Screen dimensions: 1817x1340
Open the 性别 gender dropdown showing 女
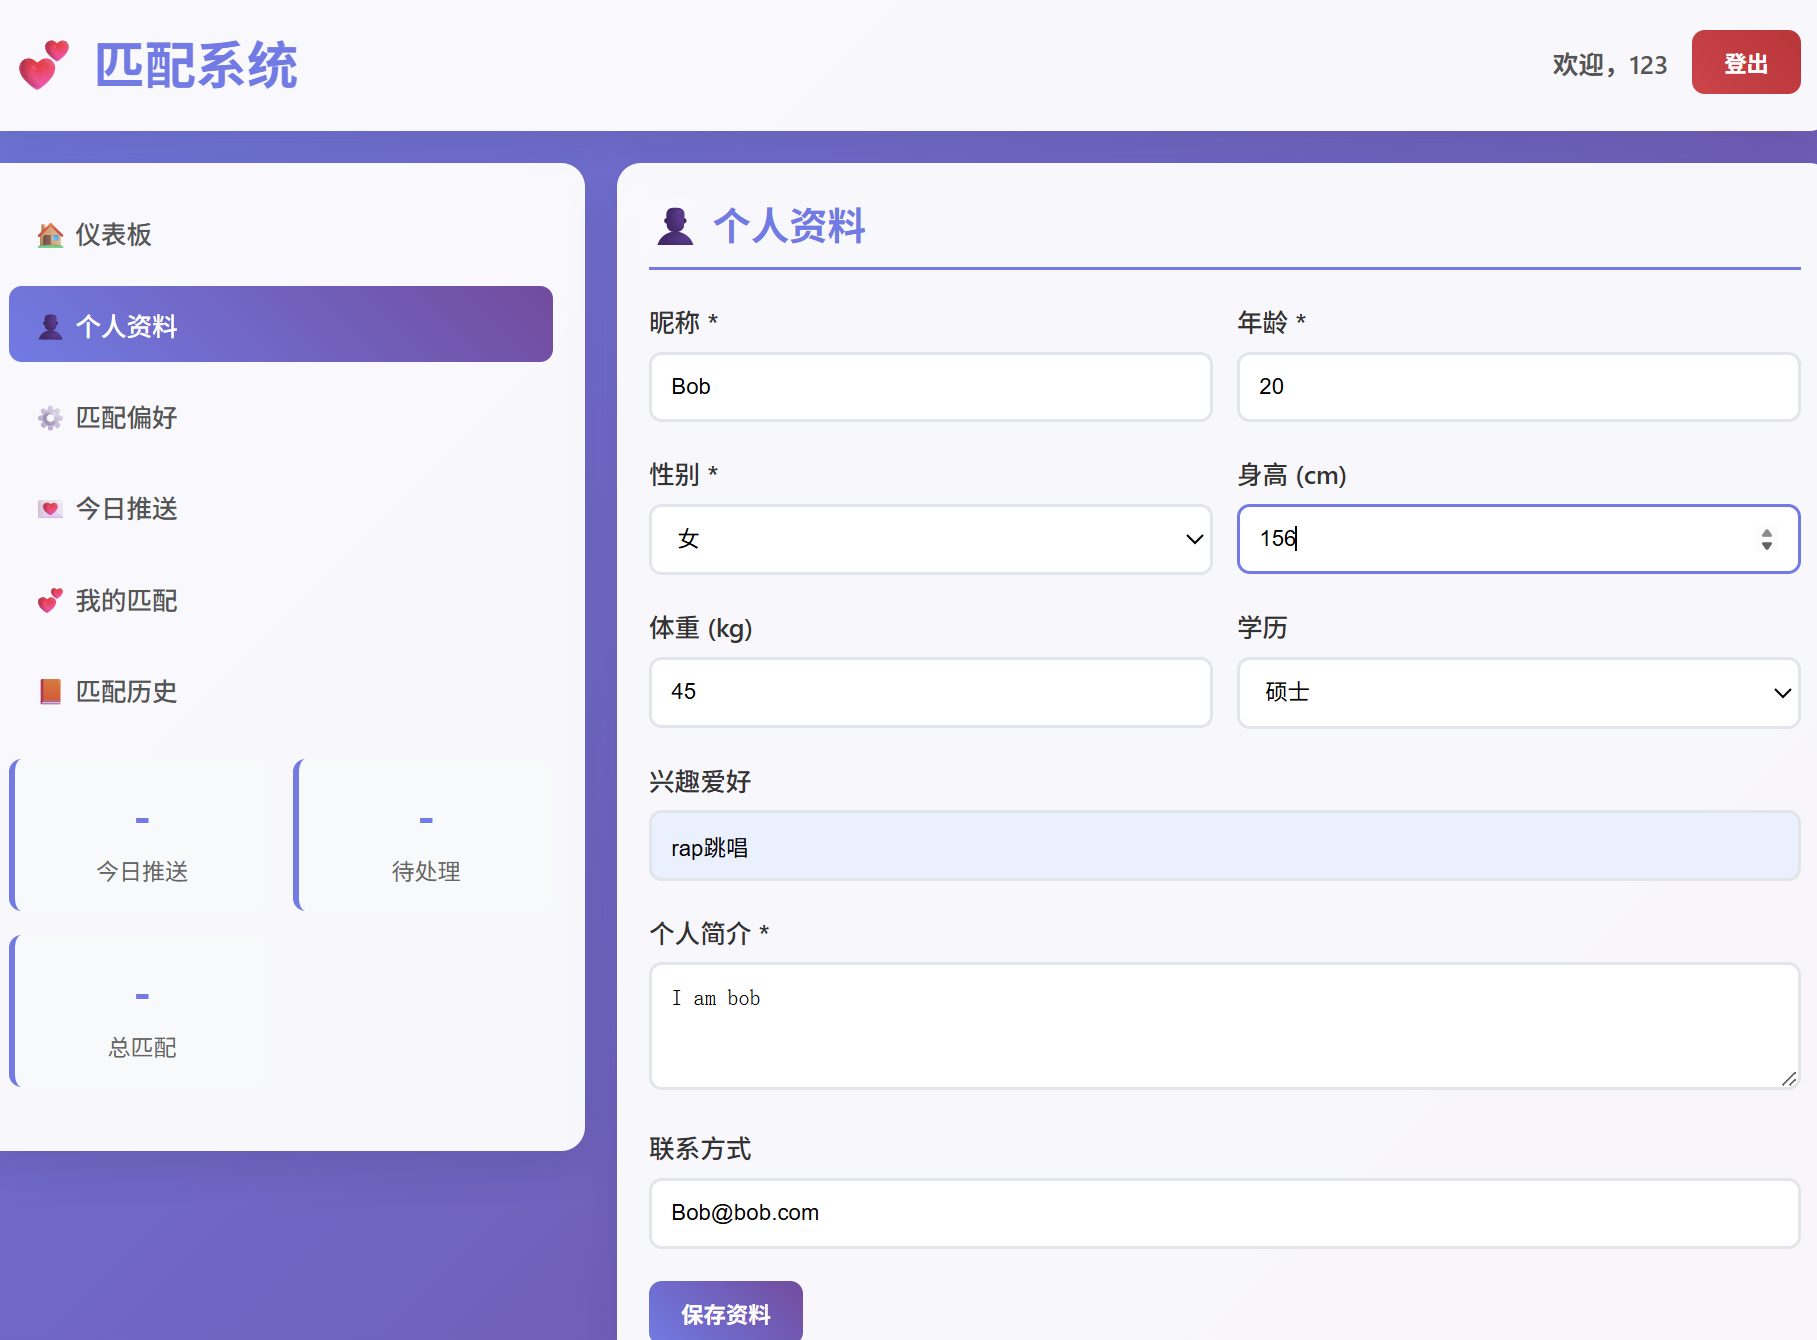931,539
